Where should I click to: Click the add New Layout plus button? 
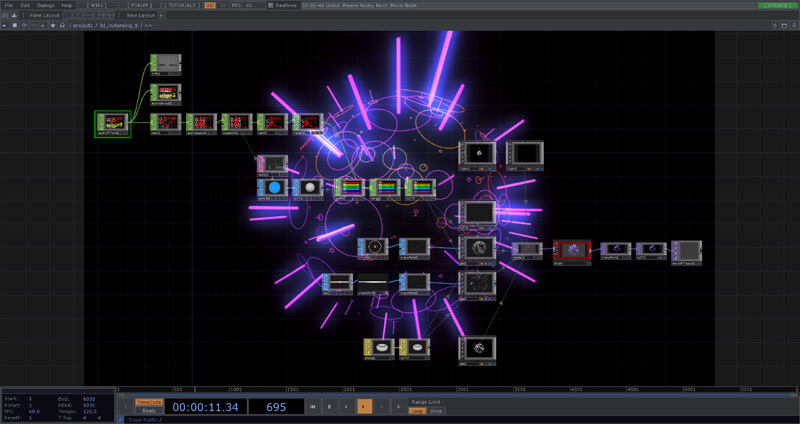click(161, 15)
